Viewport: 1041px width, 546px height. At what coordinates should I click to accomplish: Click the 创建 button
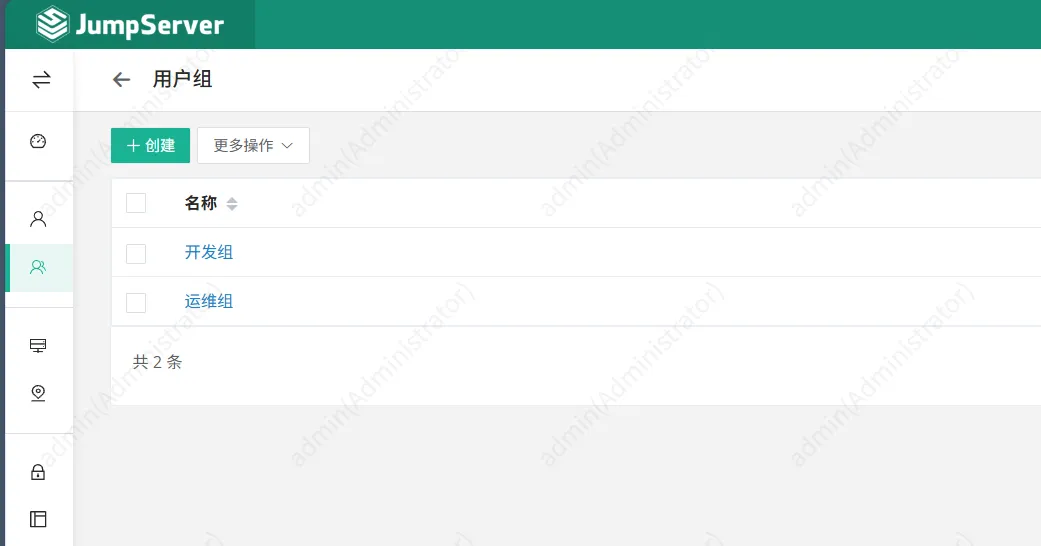(x=150, y=145)
